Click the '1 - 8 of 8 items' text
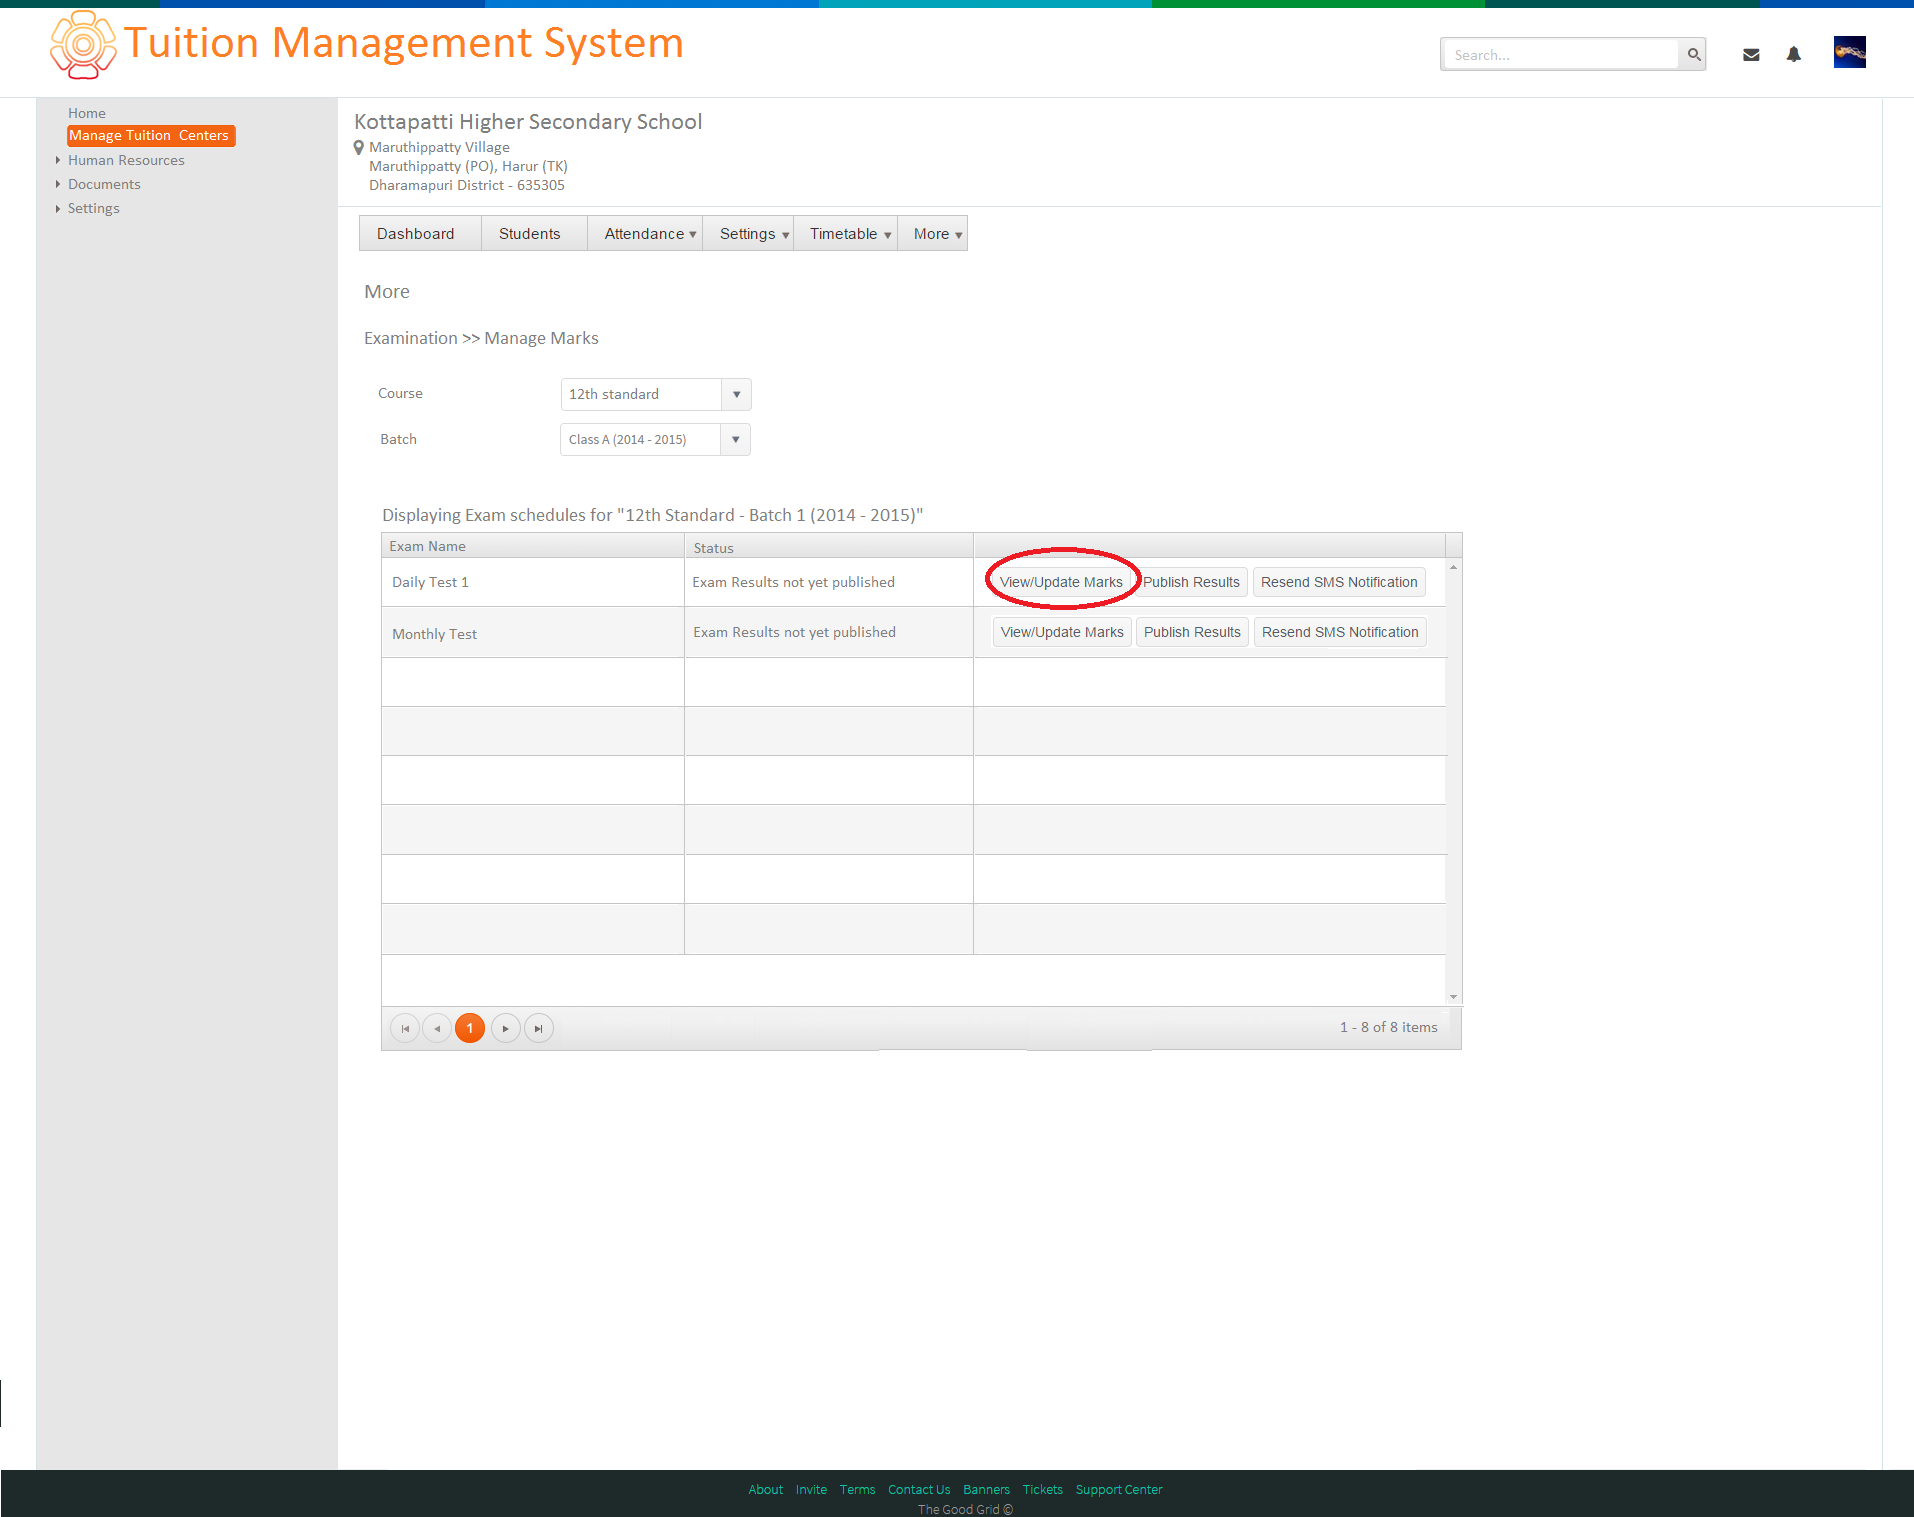Image resolution: width=1914 pixels, height=1517 pixels. [x=1388, y=1027]
